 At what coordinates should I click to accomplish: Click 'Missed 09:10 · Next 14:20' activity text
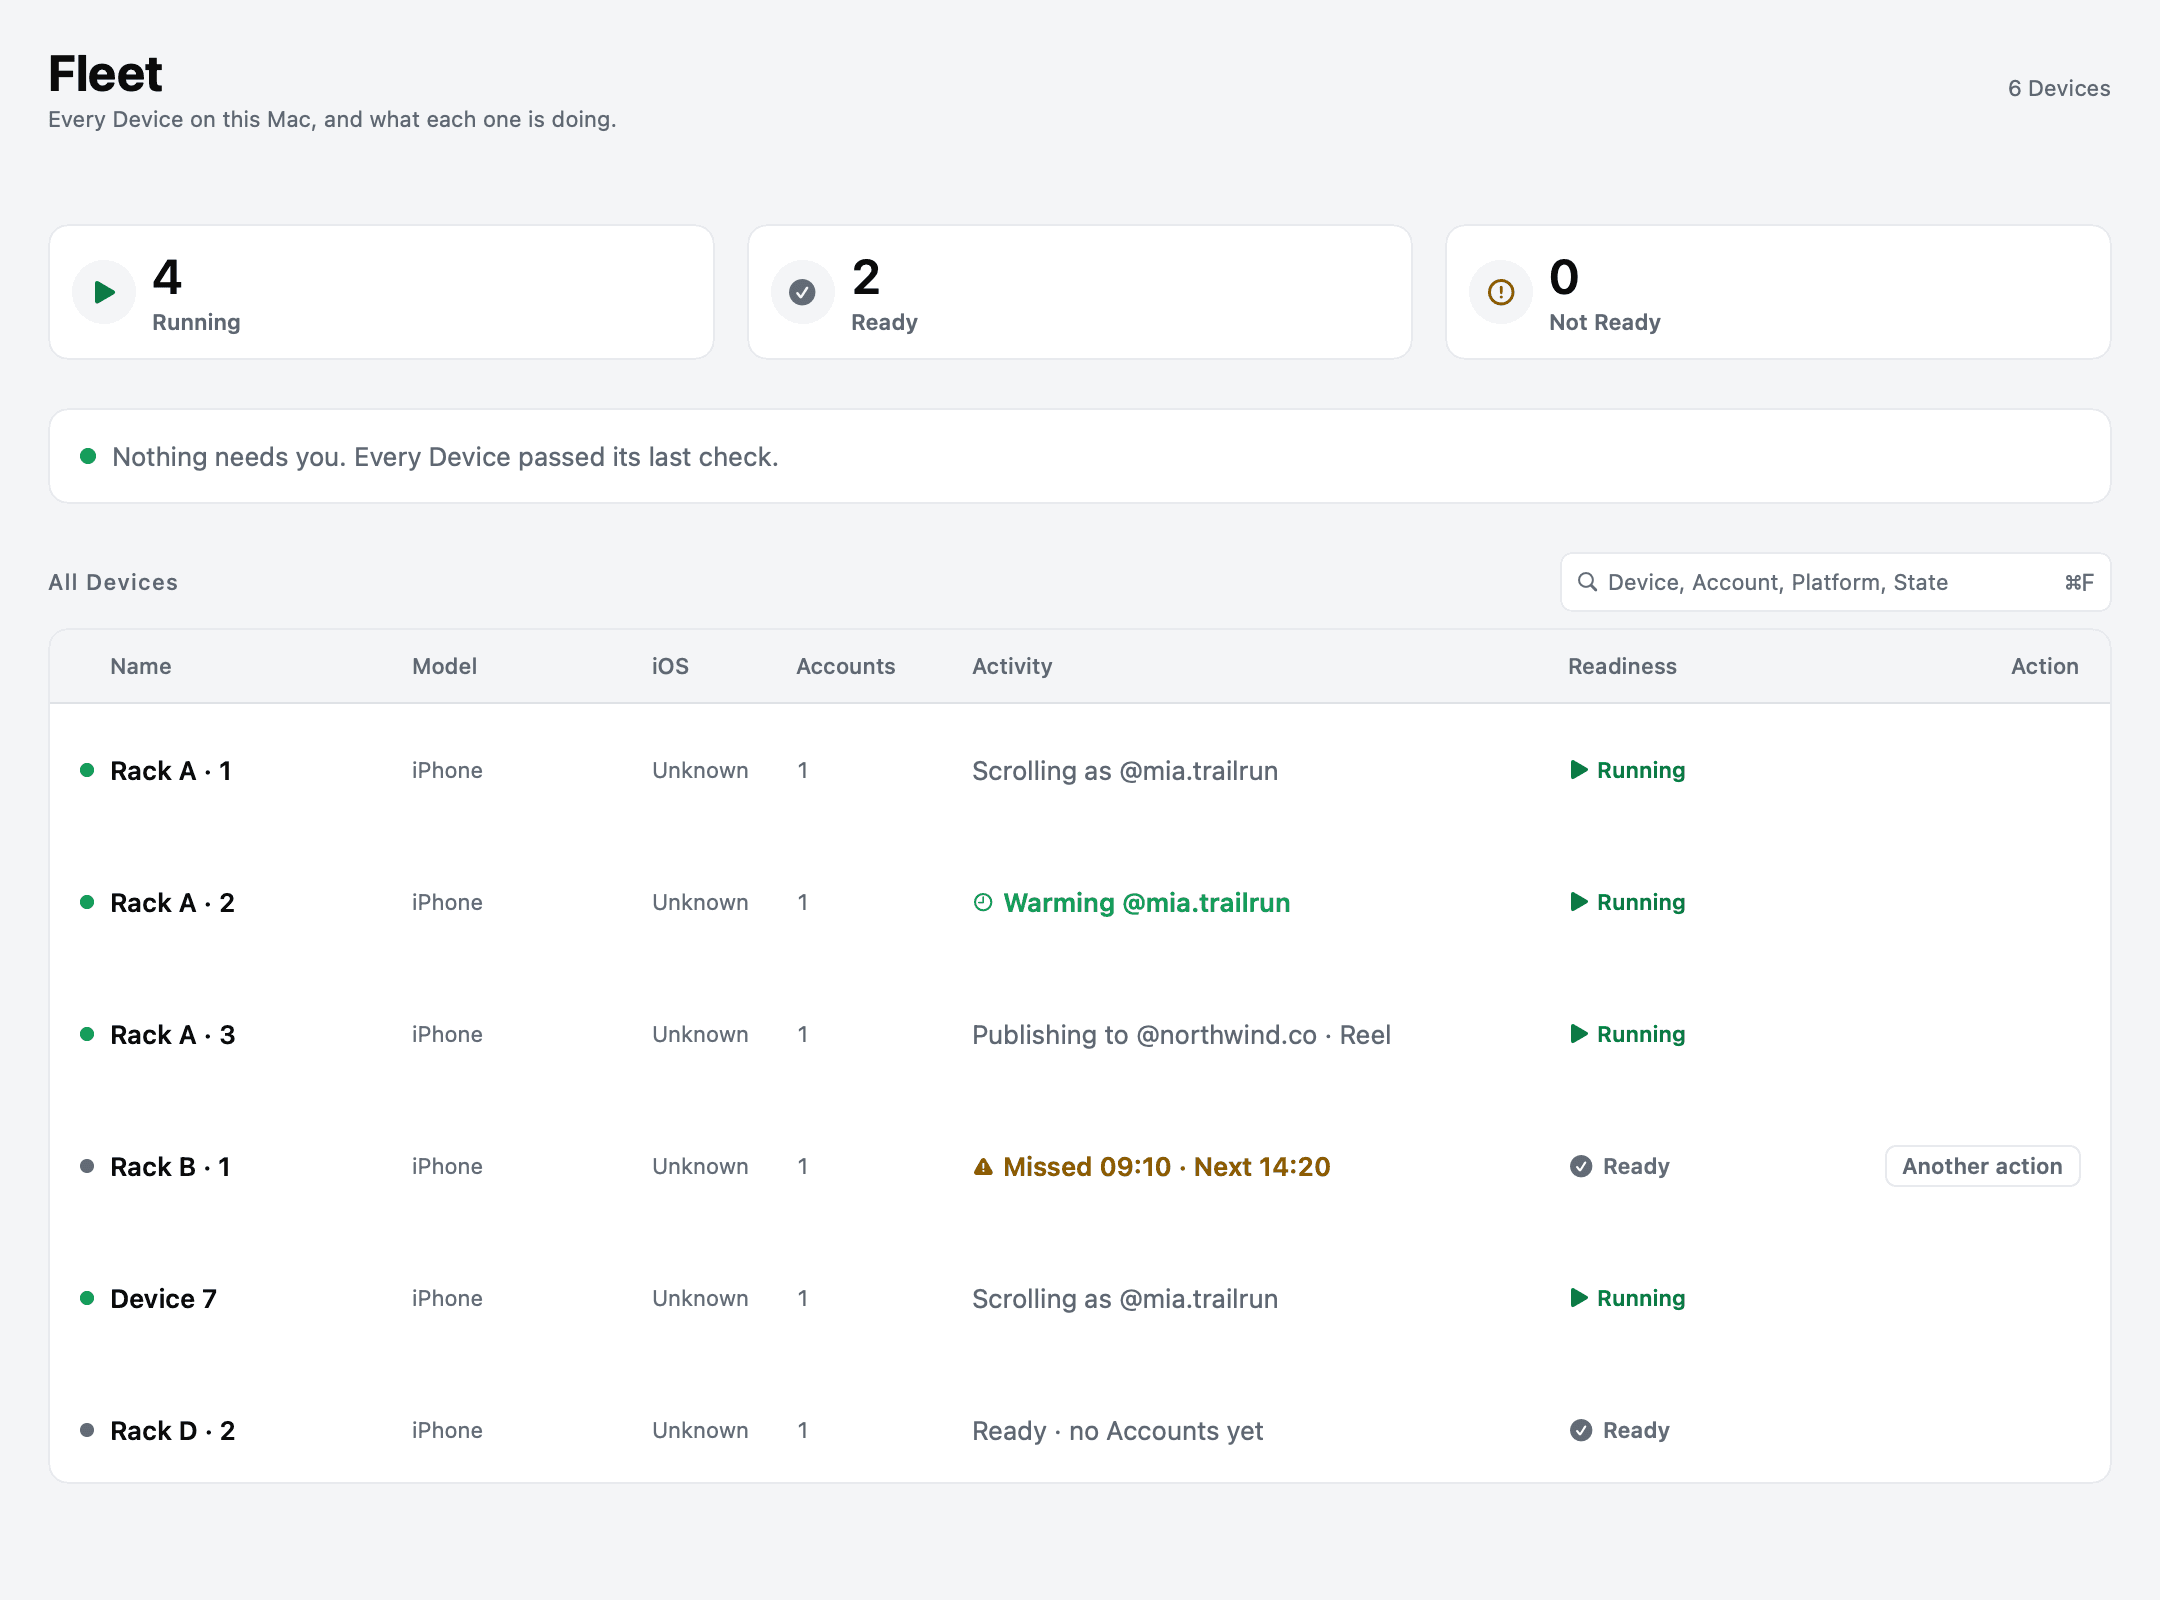coord(1166,1166)
